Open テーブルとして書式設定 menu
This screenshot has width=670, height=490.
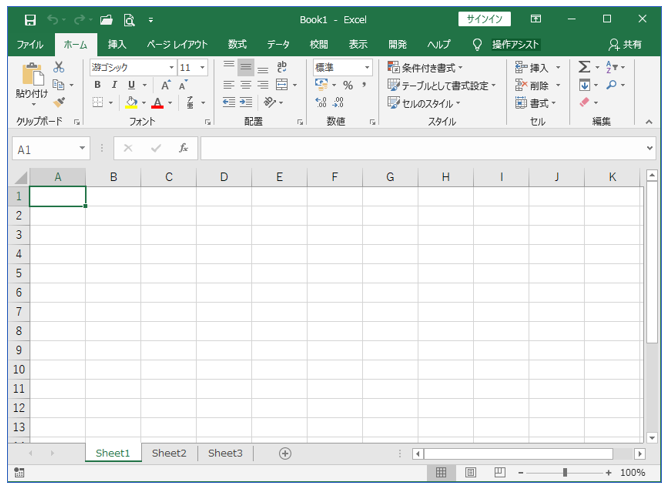tap(441, 85)
